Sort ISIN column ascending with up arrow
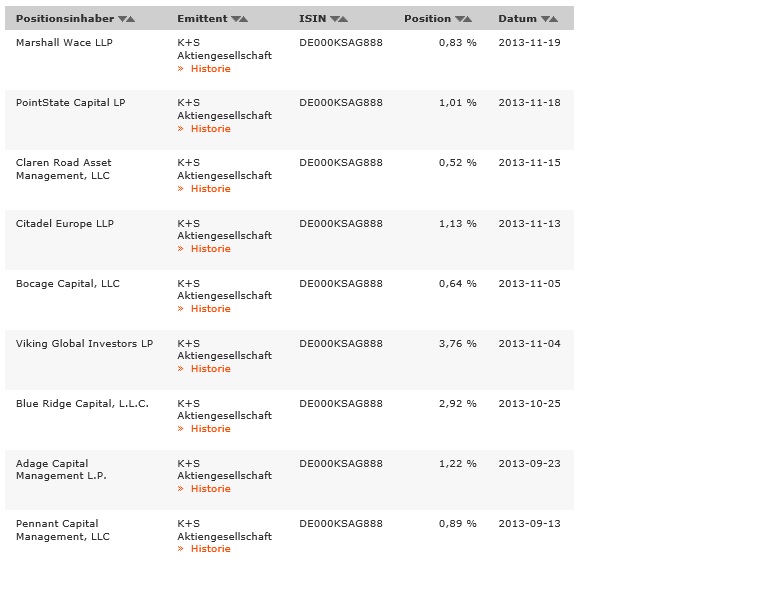The width and height of the screenshot is (768, 614). tap(343, 19)
